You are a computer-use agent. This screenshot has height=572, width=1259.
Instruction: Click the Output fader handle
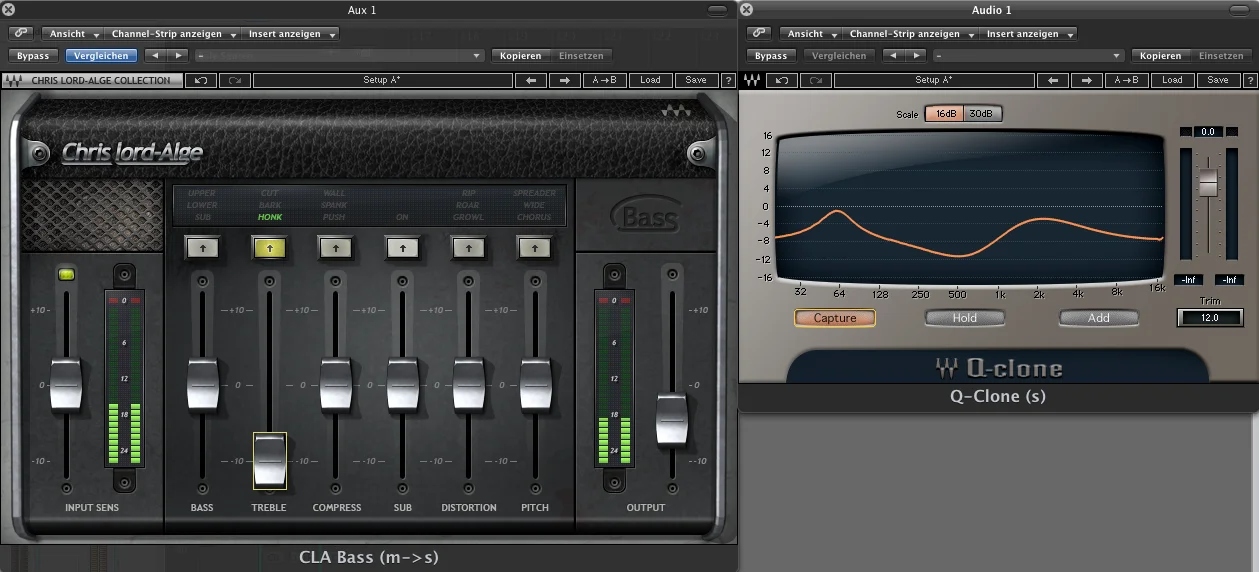point(672,420)
